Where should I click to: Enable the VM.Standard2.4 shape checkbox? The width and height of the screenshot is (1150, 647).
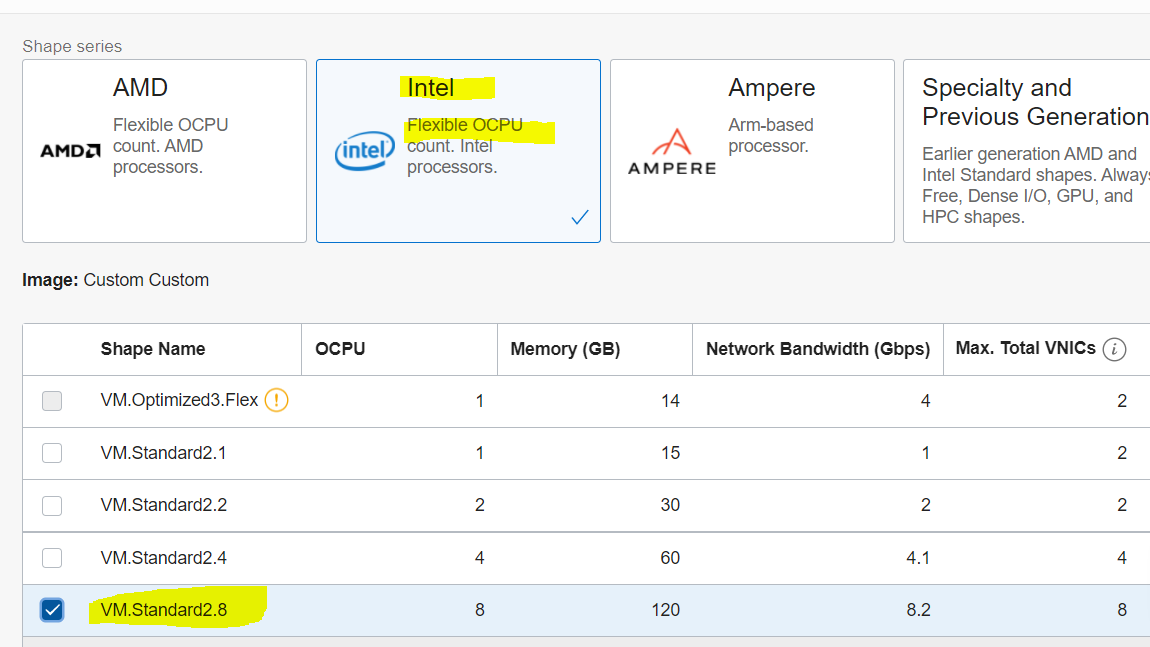[x=52, y=557]
